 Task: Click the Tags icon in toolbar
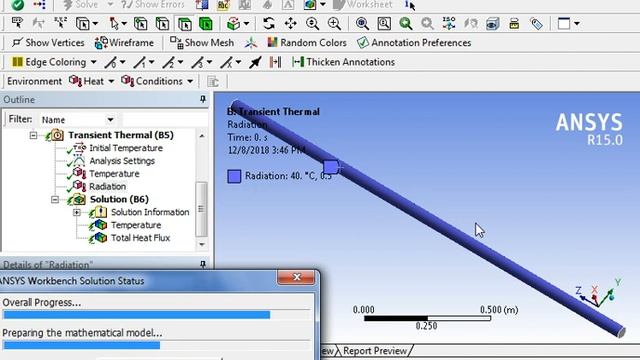536,23
